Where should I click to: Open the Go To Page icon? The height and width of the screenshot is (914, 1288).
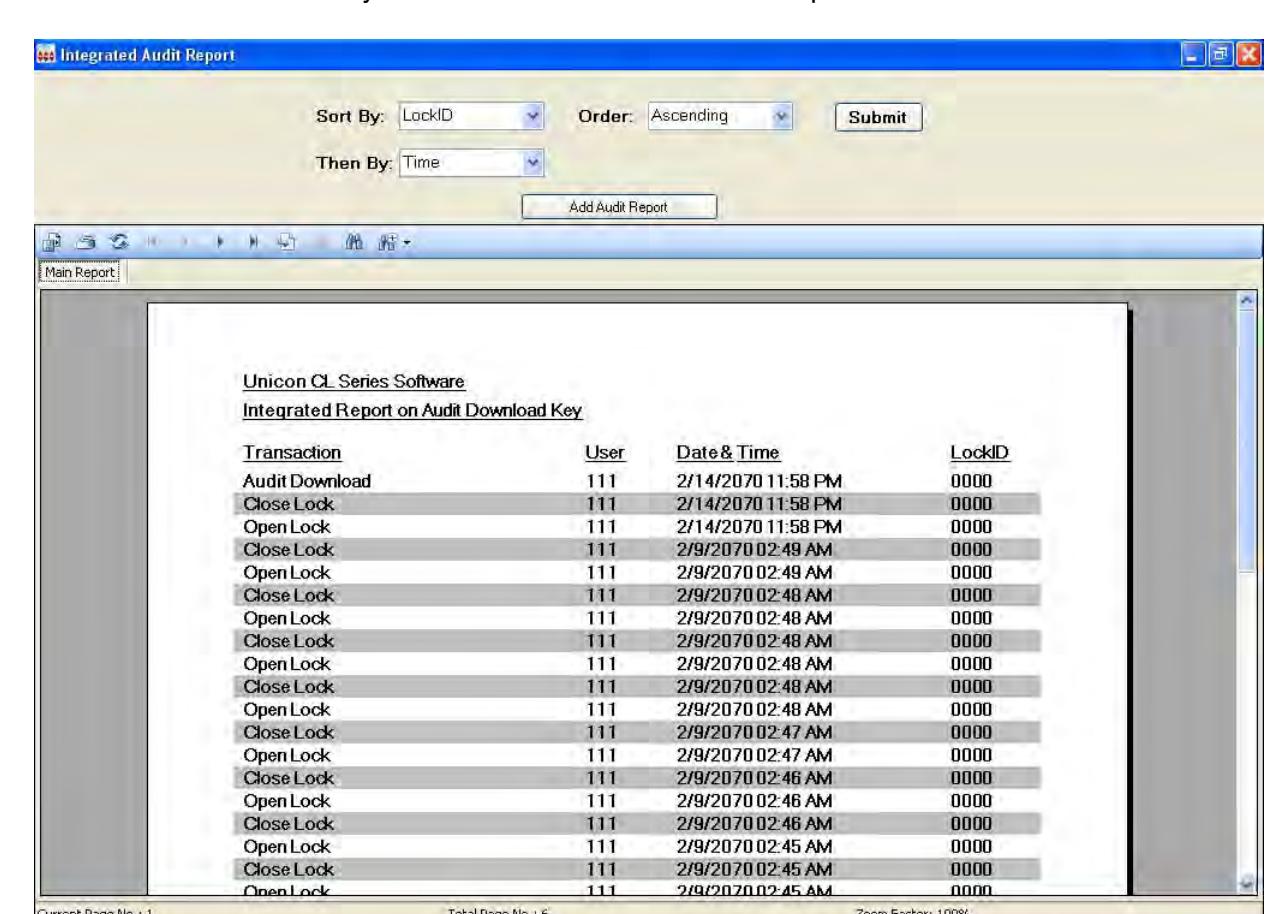(x=287, y=241)
